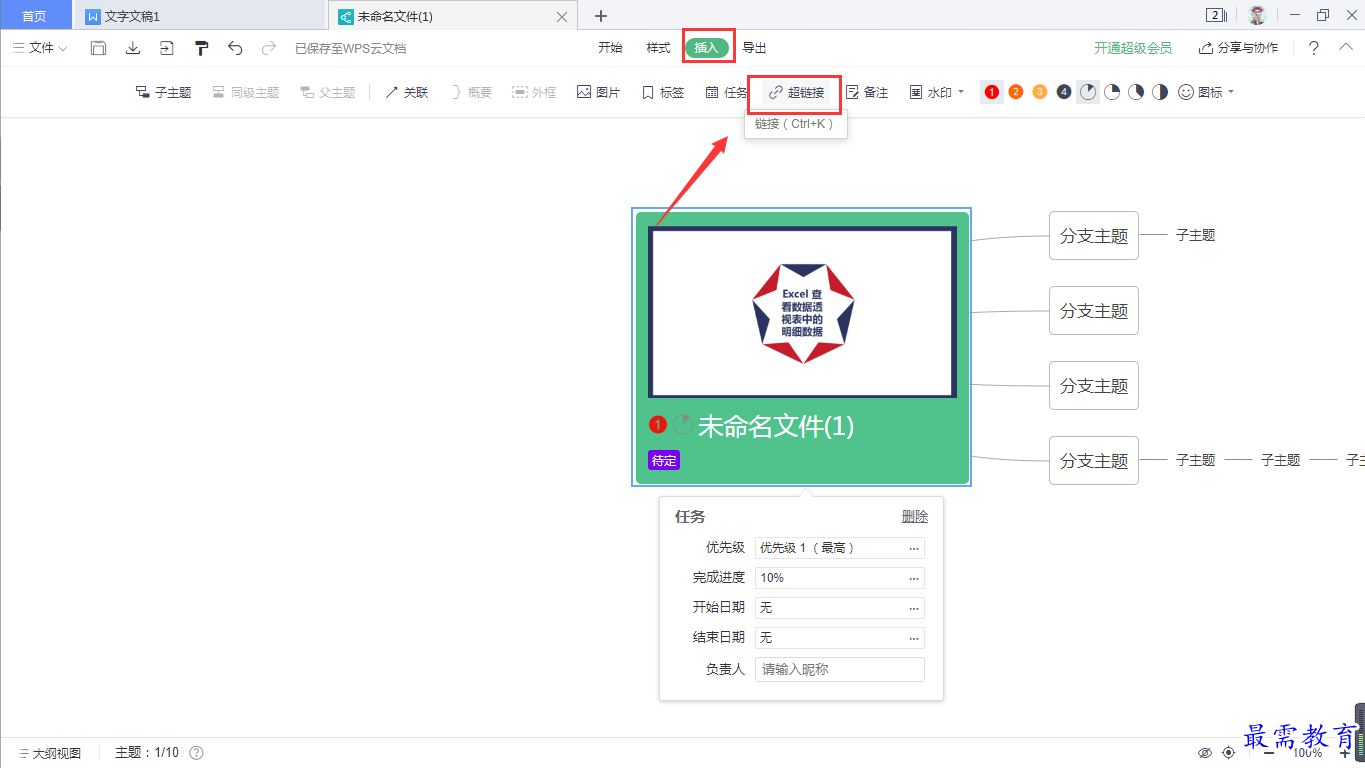Click the user avatar icon
This screenshot has width=1365, height=768.
(x=1257, y=15)
